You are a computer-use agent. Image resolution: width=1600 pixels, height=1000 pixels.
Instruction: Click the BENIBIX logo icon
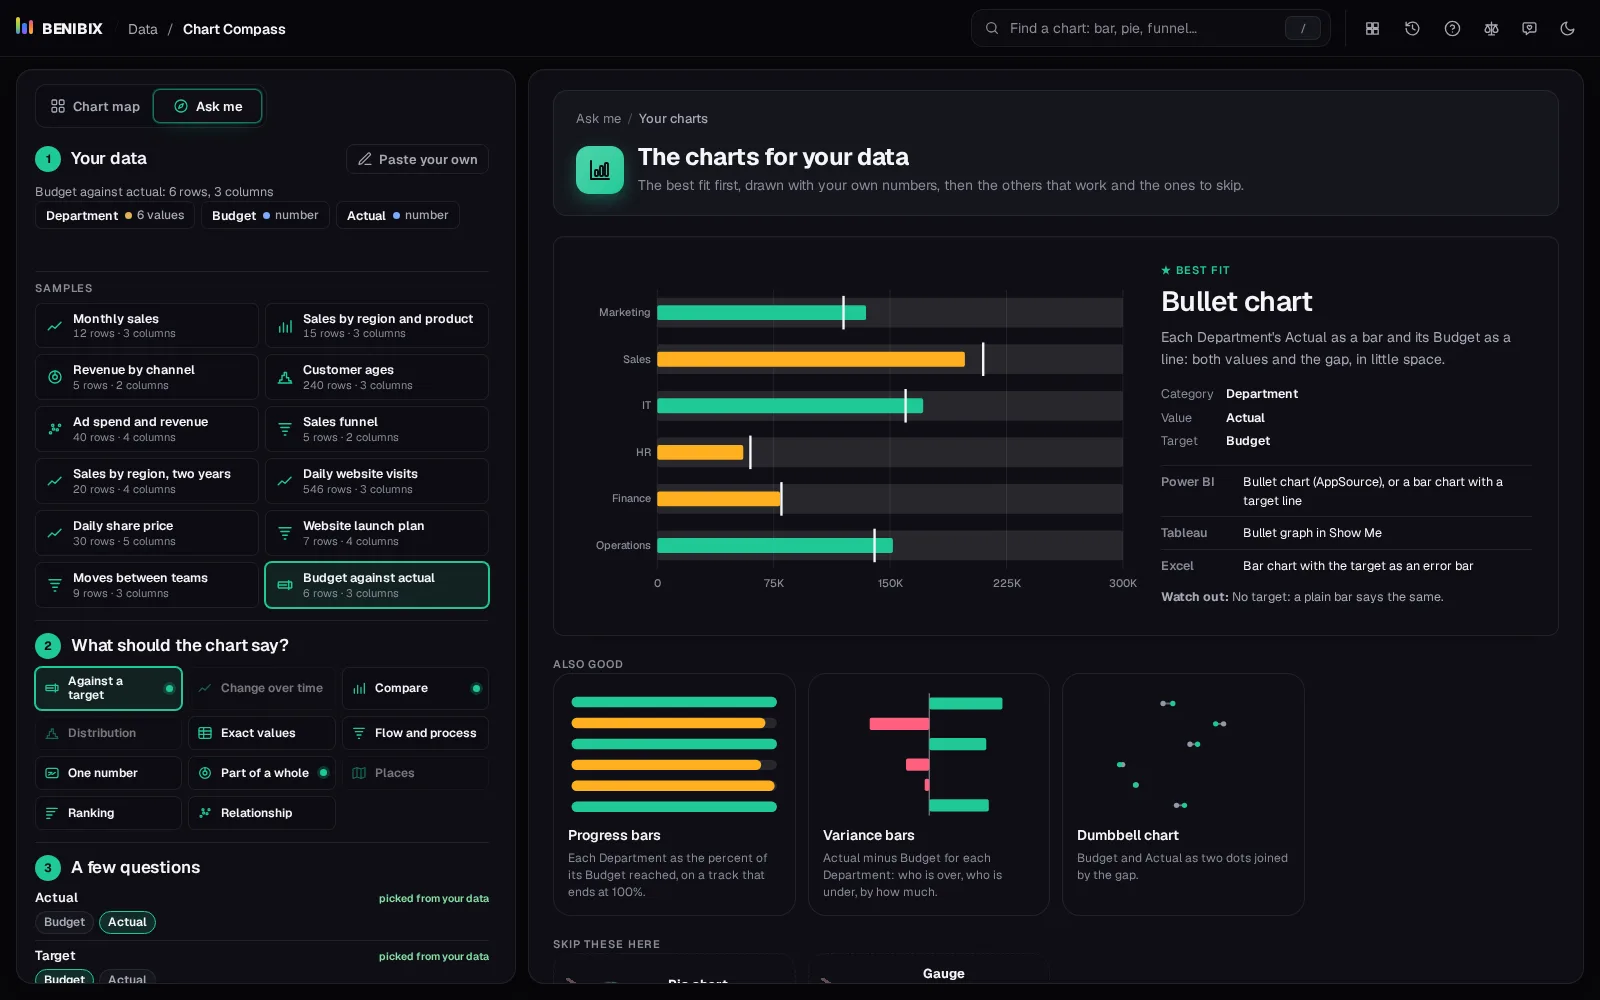[25, 27]
